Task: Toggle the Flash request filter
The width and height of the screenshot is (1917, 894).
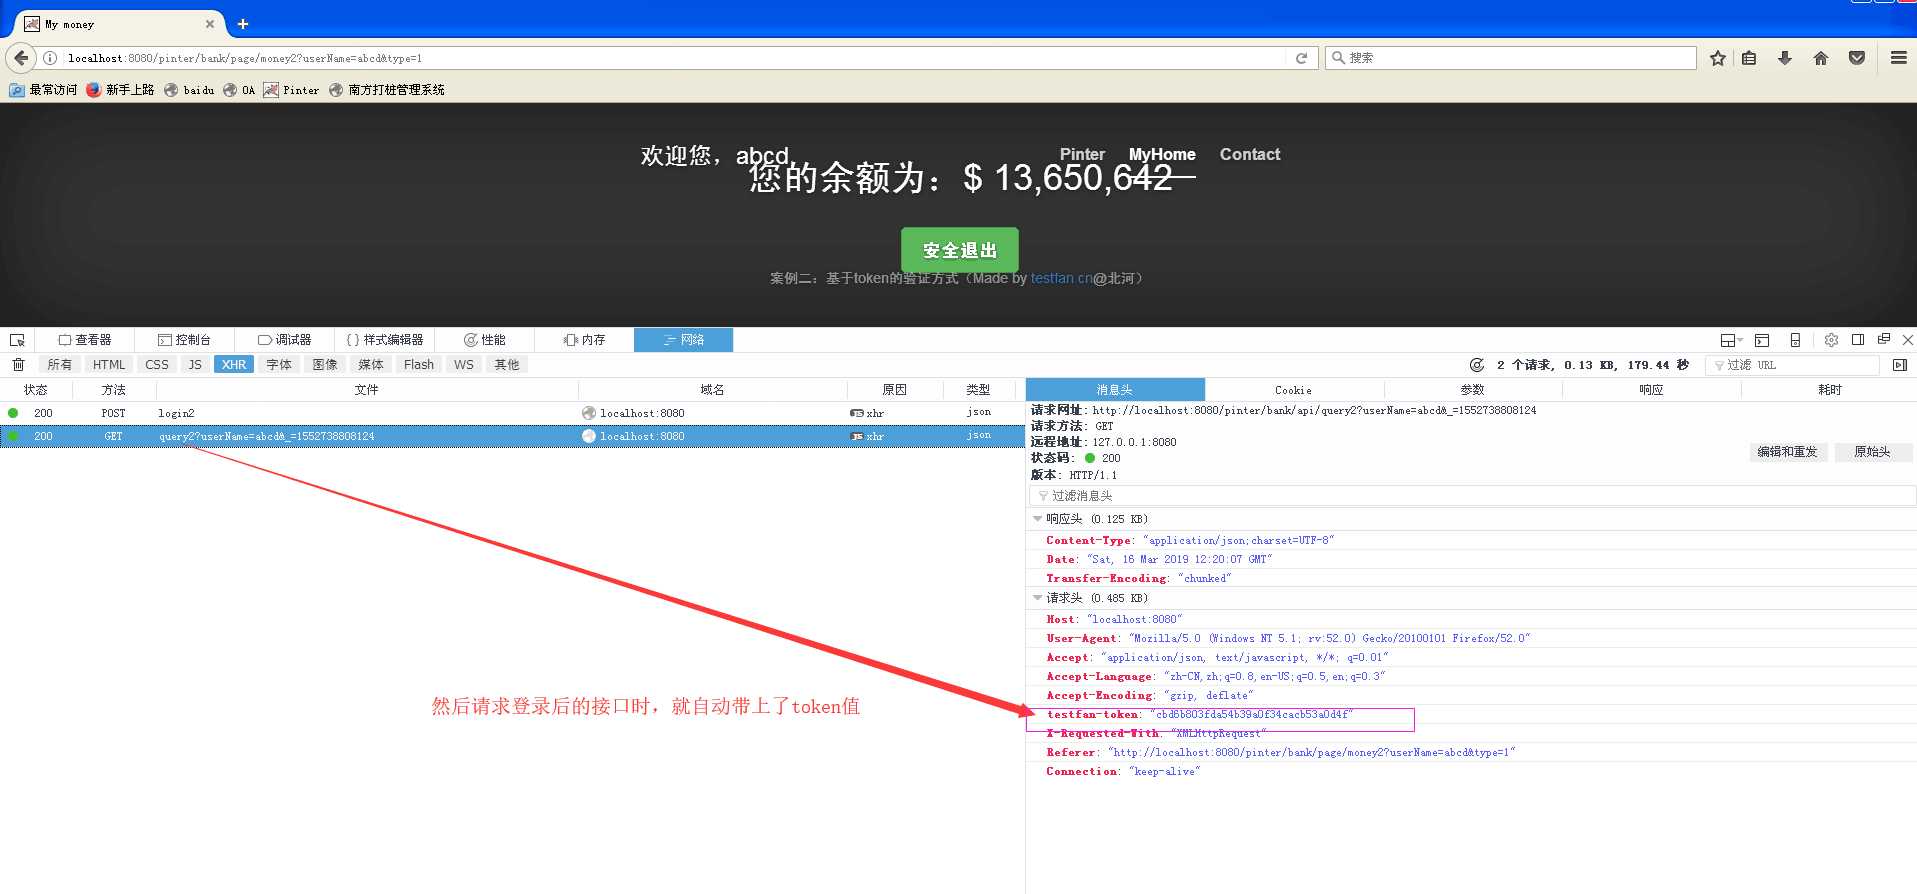Action: click(x=419, y=365)
